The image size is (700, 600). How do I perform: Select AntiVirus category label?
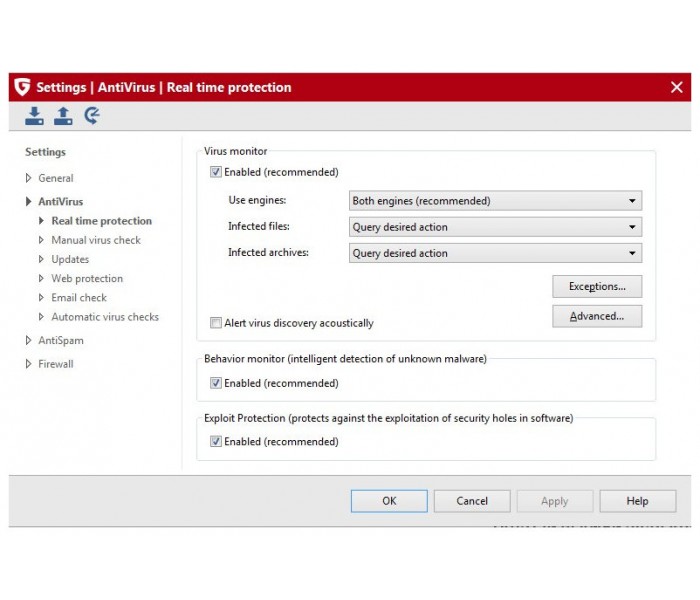[61, 201]
